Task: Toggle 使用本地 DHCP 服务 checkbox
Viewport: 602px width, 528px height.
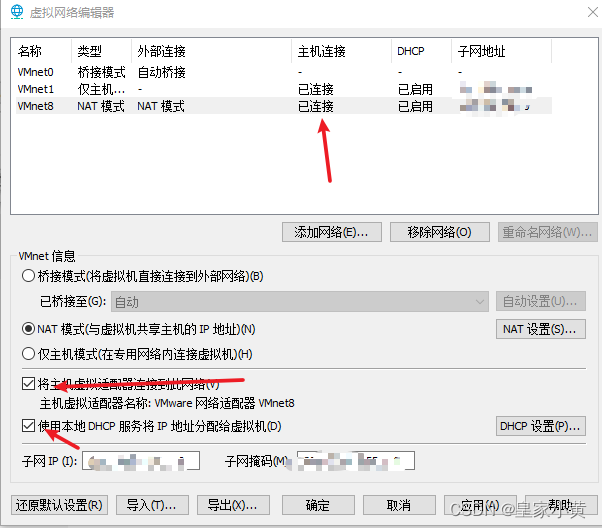Action: [x=28, y=426]
